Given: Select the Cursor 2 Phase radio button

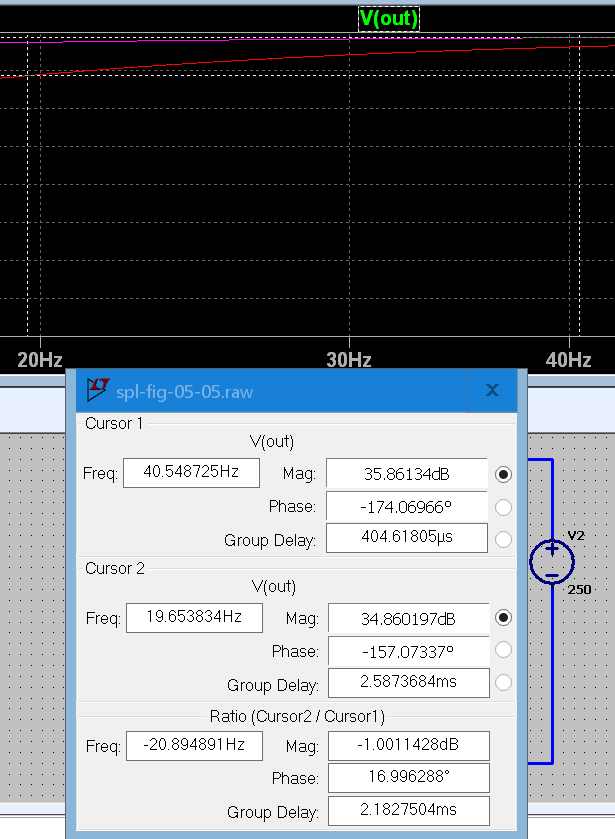Looking at the screenshot, I should coord(504,651).
